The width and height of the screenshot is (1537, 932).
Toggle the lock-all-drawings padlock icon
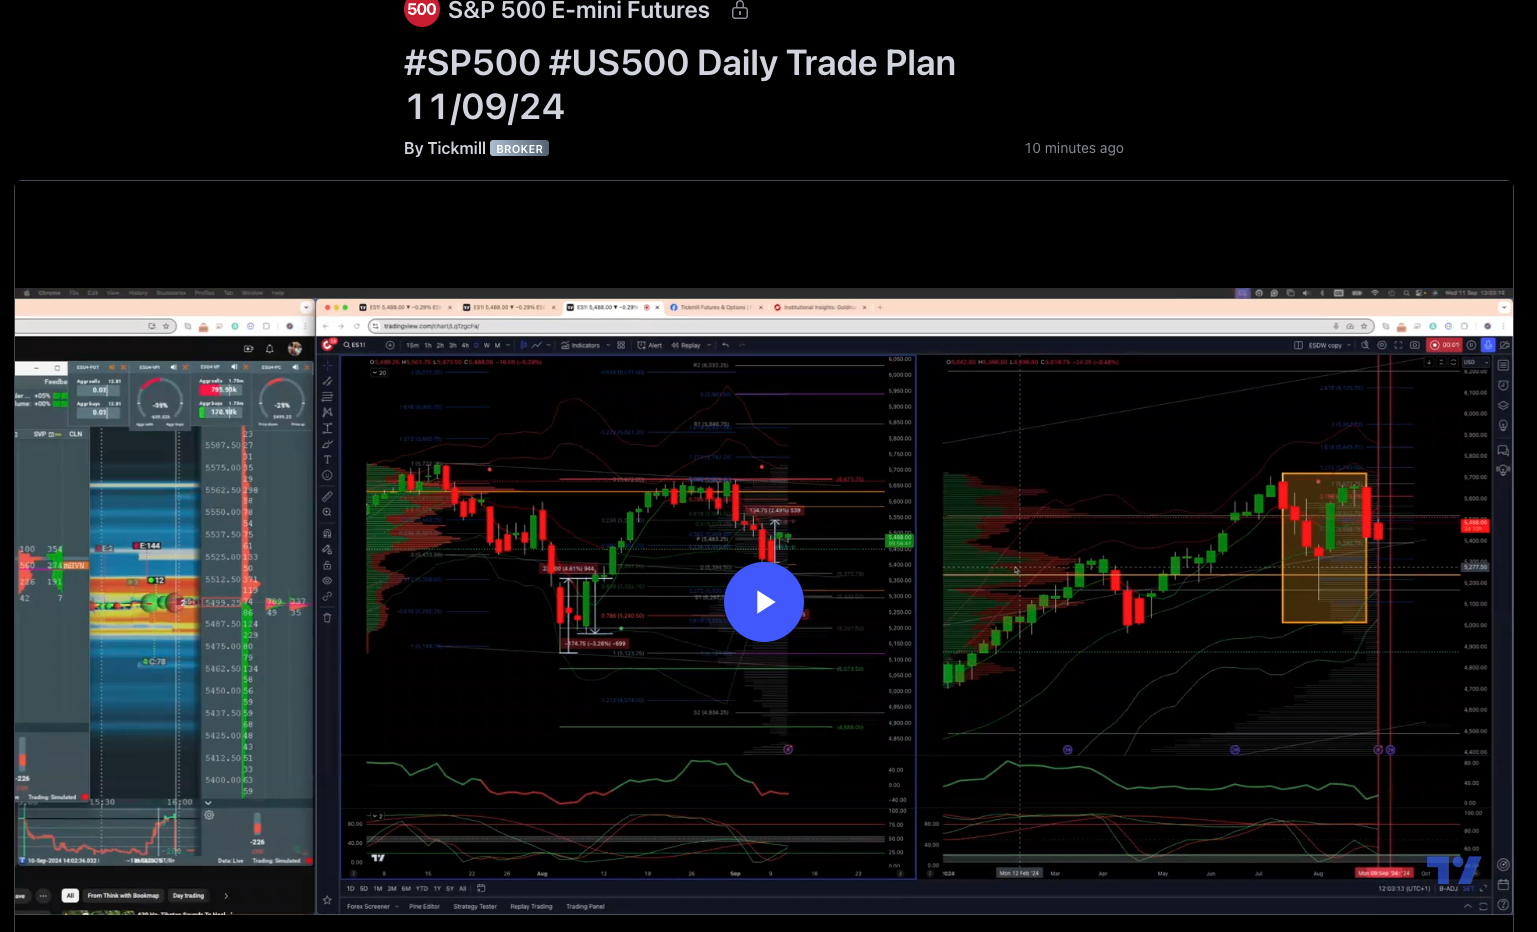(x=327, y=565)
